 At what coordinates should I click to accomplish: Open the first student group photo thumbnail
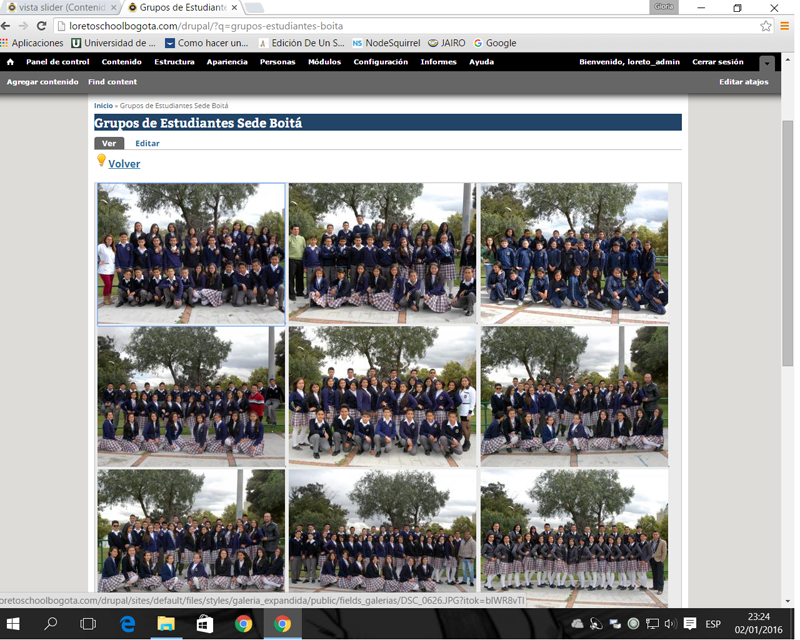click(x=191, y=254)
